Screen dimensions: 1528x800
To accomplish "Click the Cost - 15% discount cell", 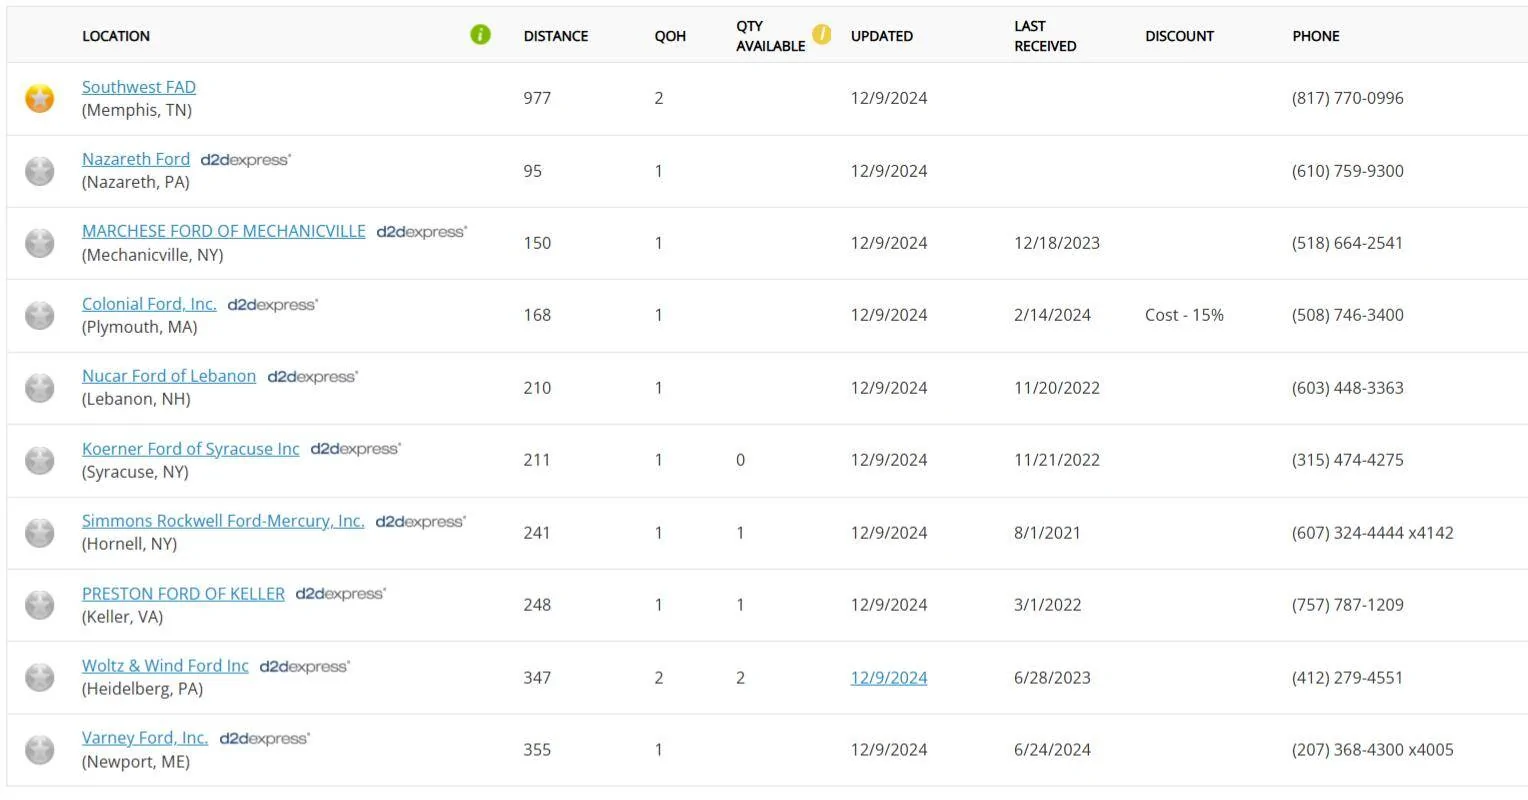I will pyautogui.click(x=1184, y=315).
